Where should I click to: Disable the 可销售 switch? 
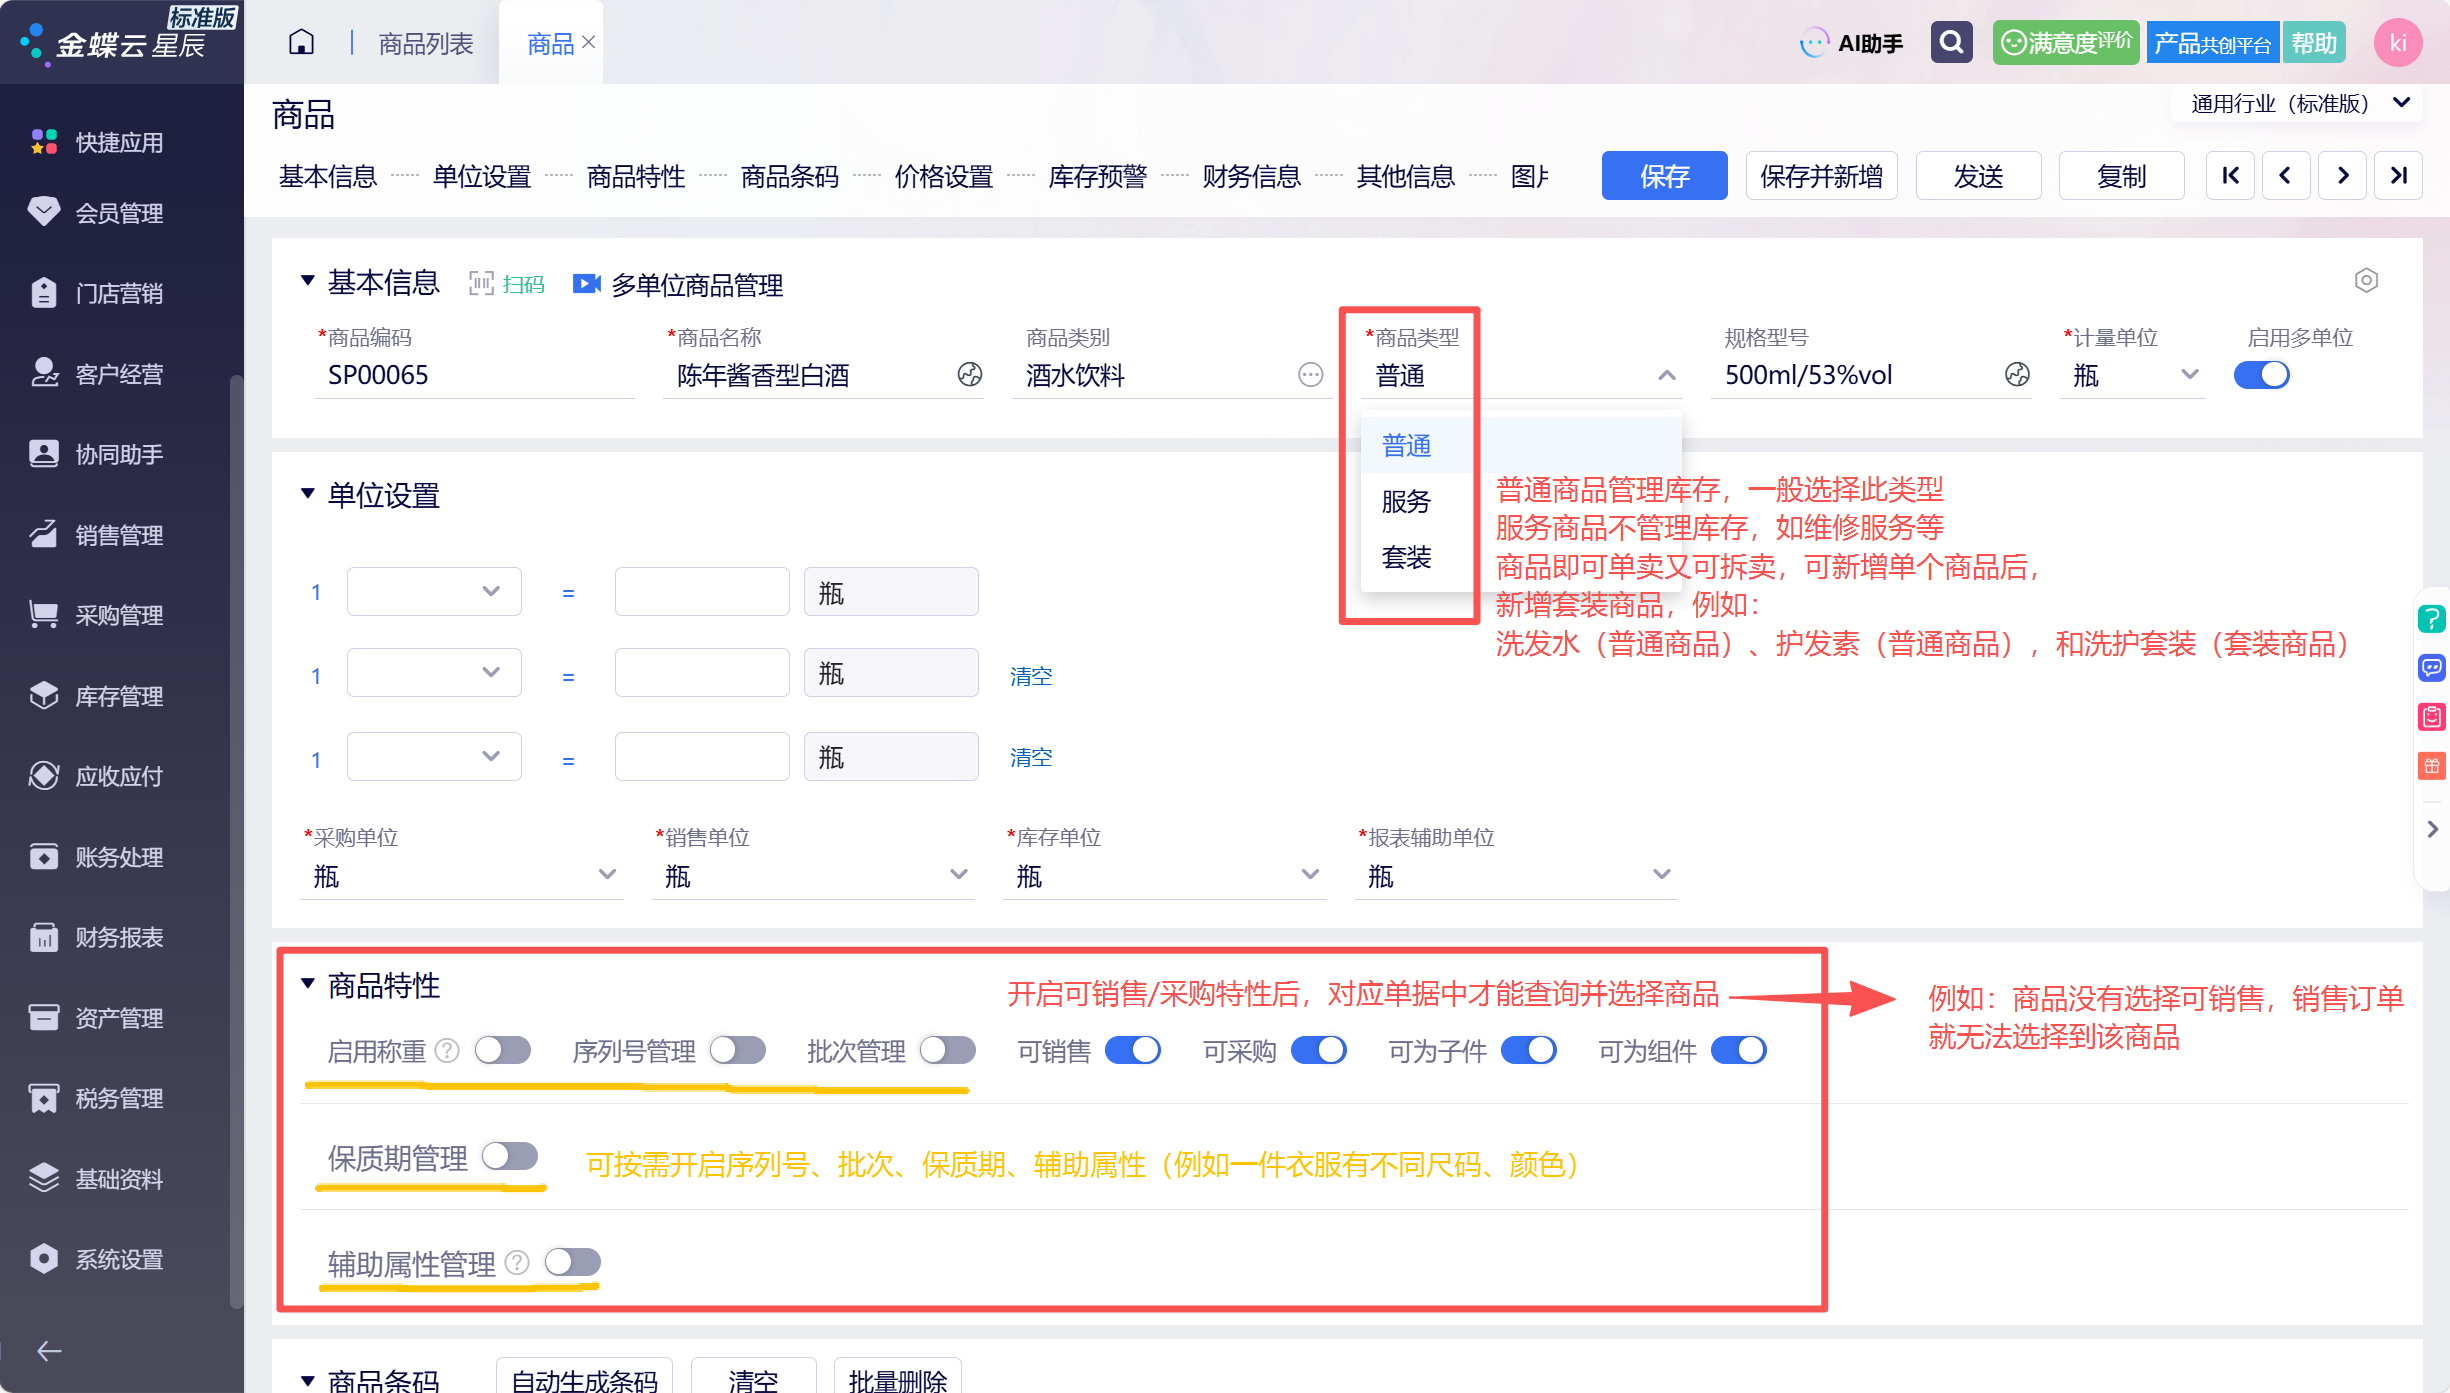(x=1133, y=1050)
